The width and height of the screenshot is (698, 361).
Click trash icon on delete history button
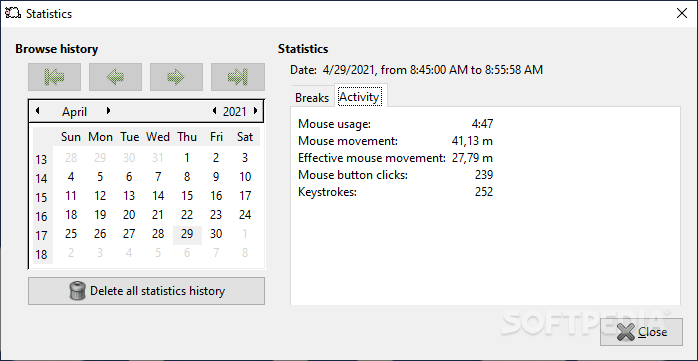coord(77,291)
